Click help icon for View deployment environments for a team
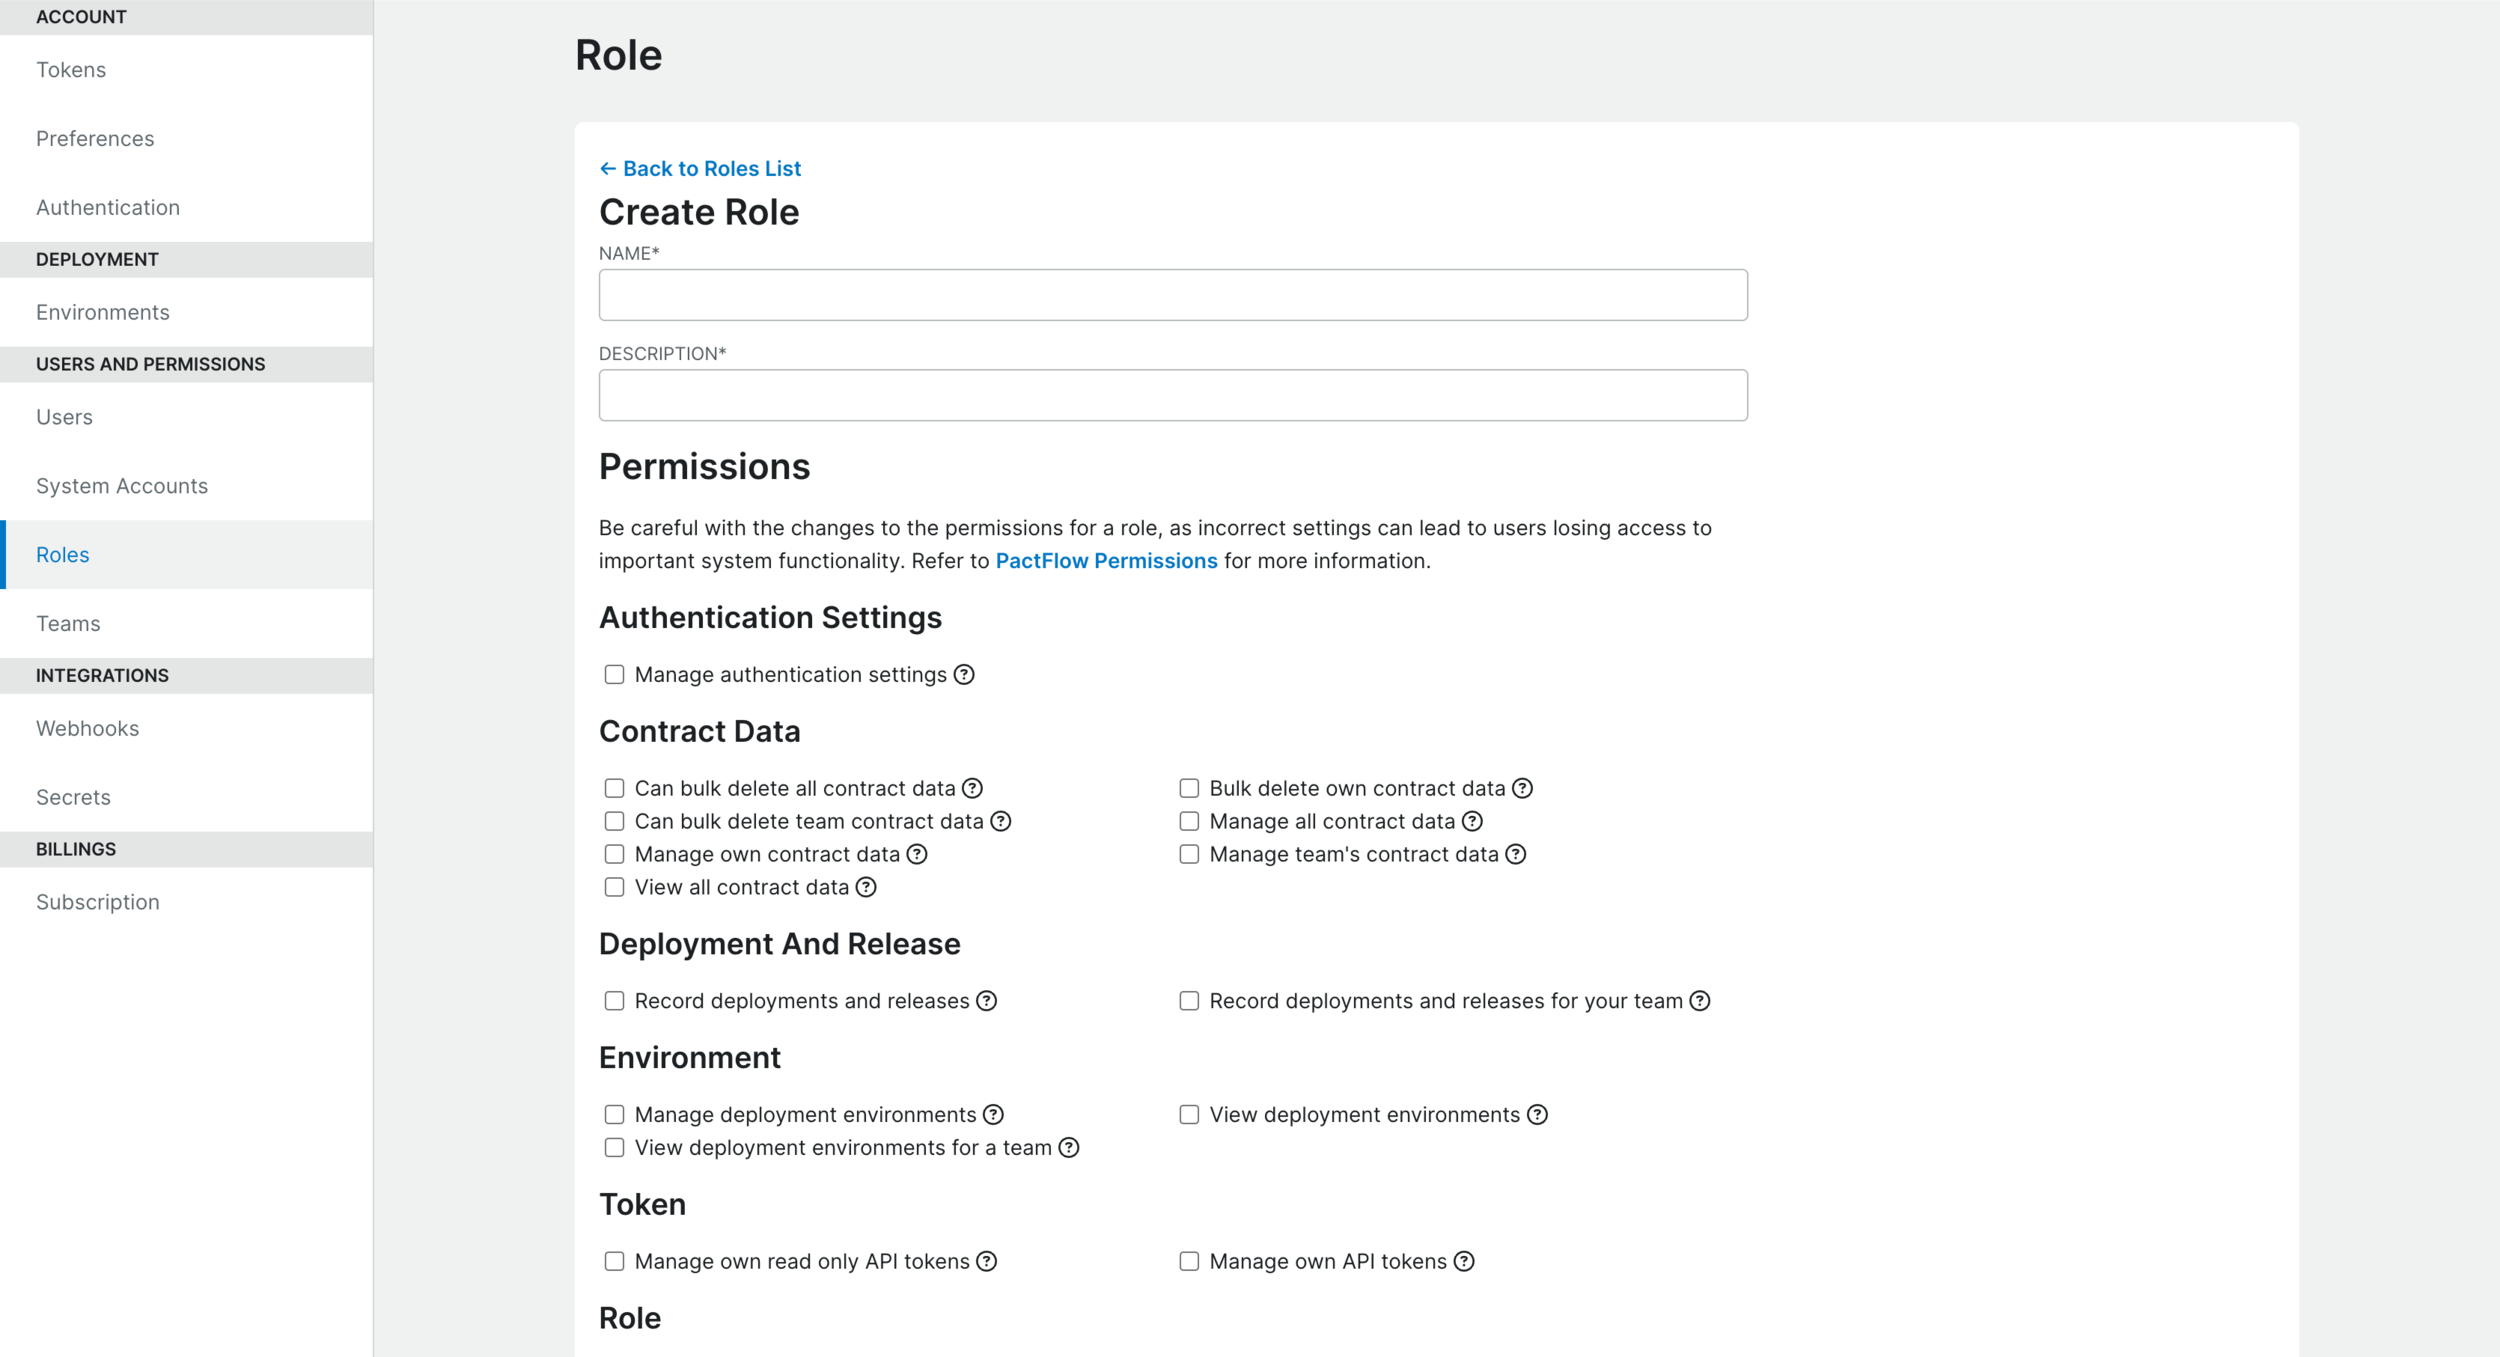 click(x=1069, y=1148)
